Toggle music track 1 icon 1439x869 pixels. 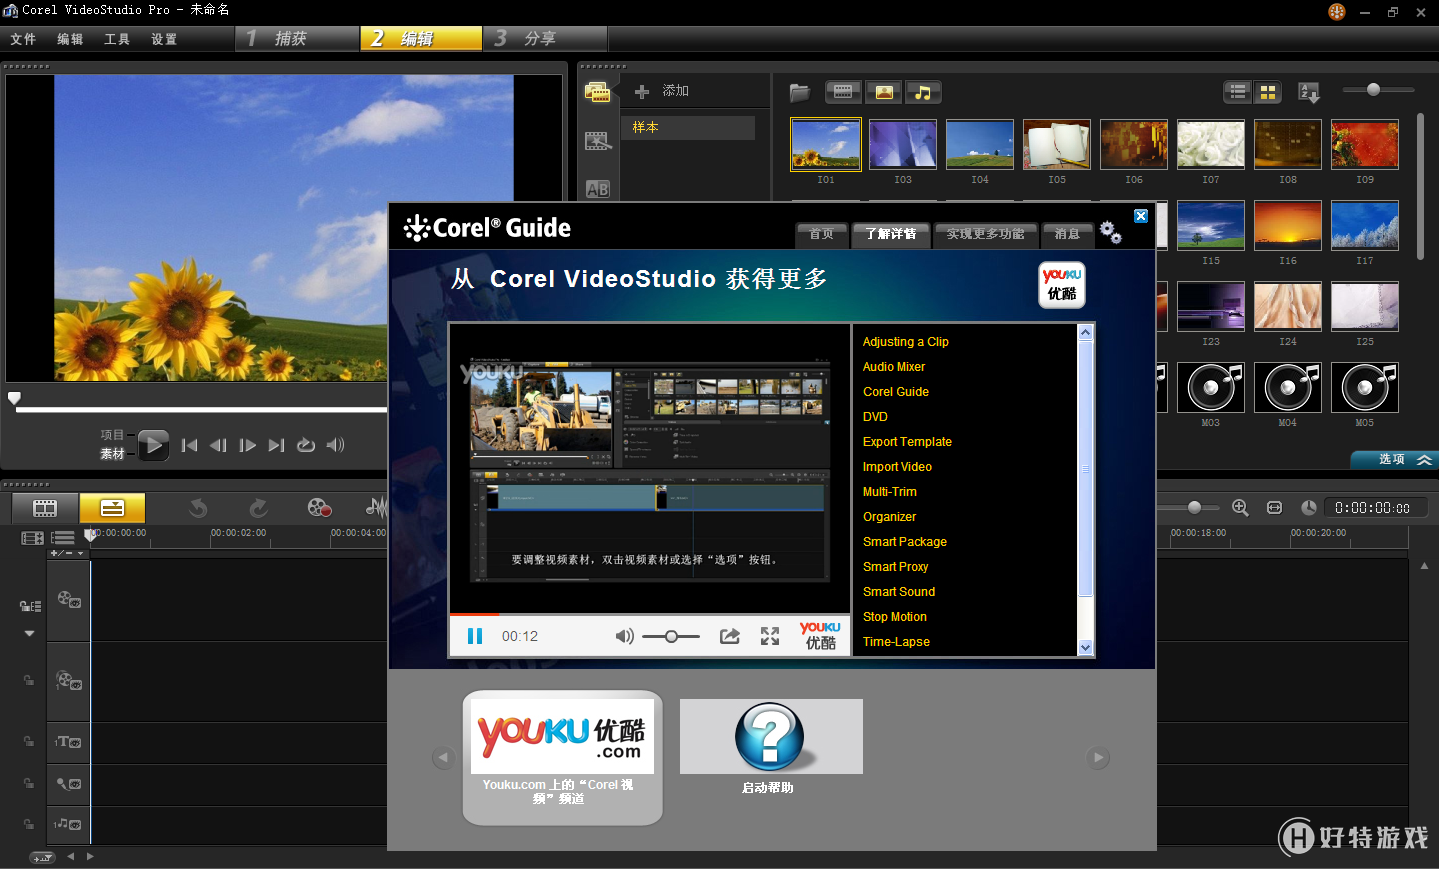point(69,824)
